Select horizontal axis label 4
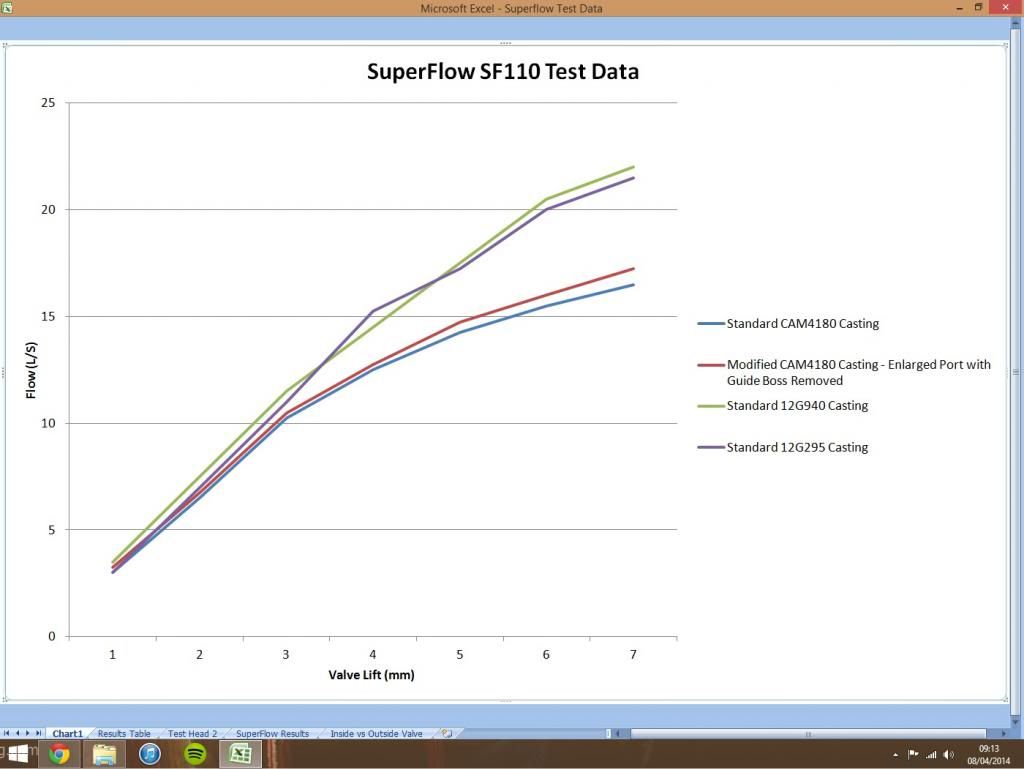This screenshot has height=769, width=1024. click(x=372, y=654)
